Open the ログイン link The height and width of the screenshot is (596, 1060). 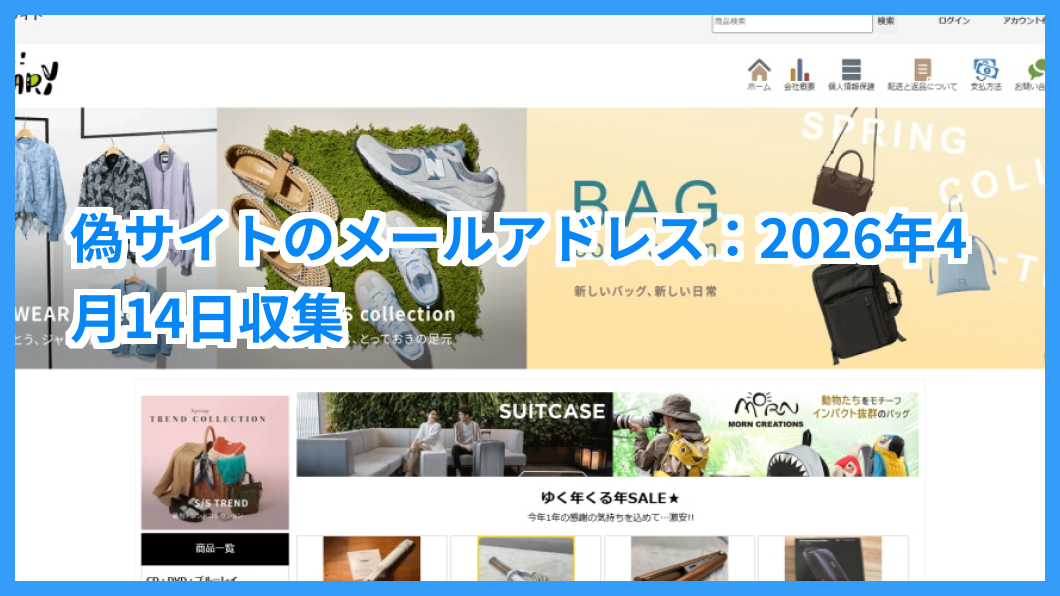(953, 21)
